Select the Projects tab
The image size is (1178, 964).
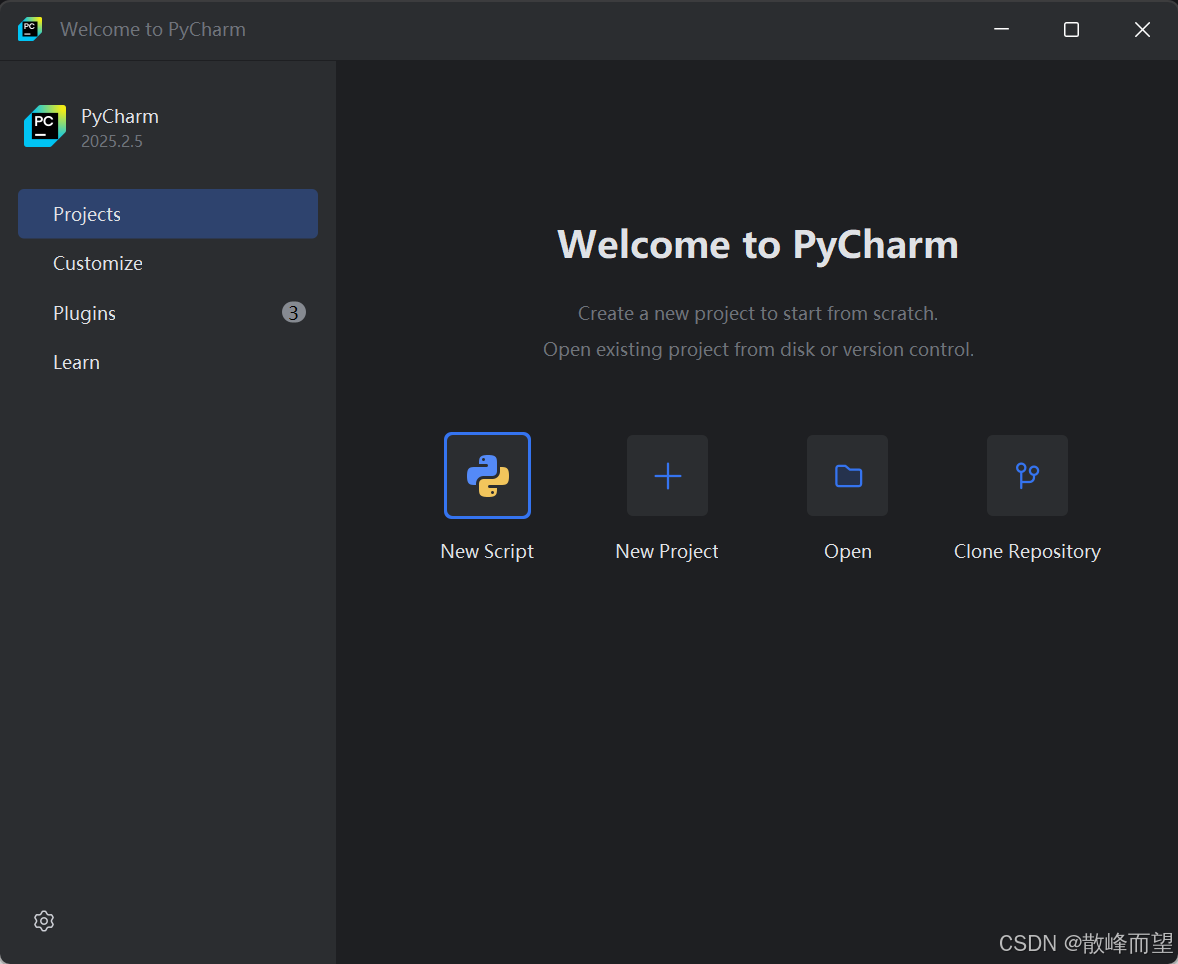point(168,214)
